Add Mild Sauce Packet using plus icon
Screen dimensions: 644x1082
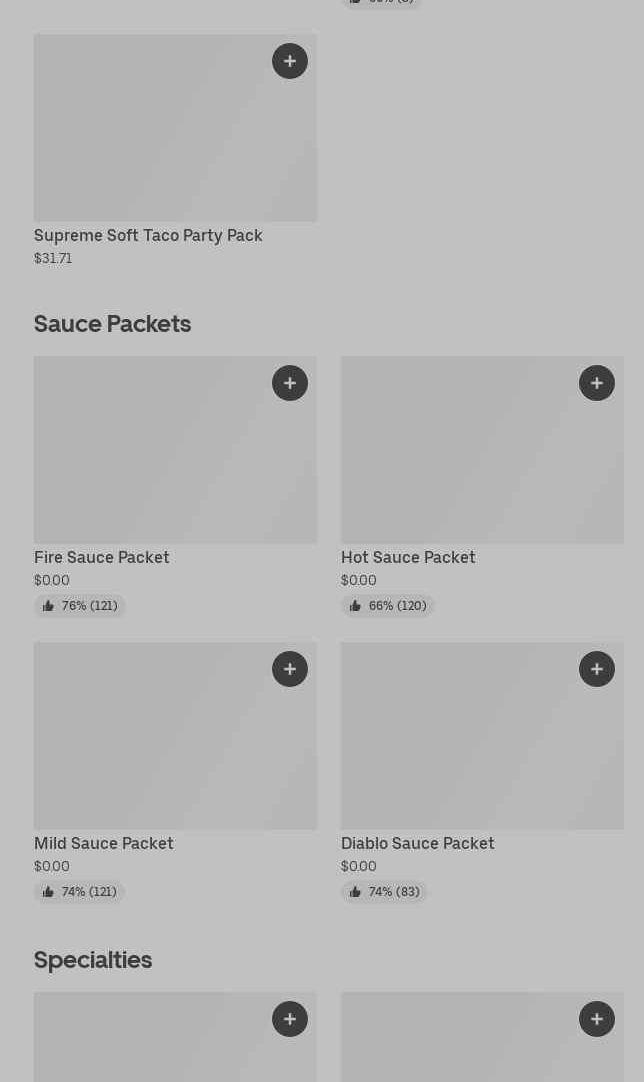290,669
